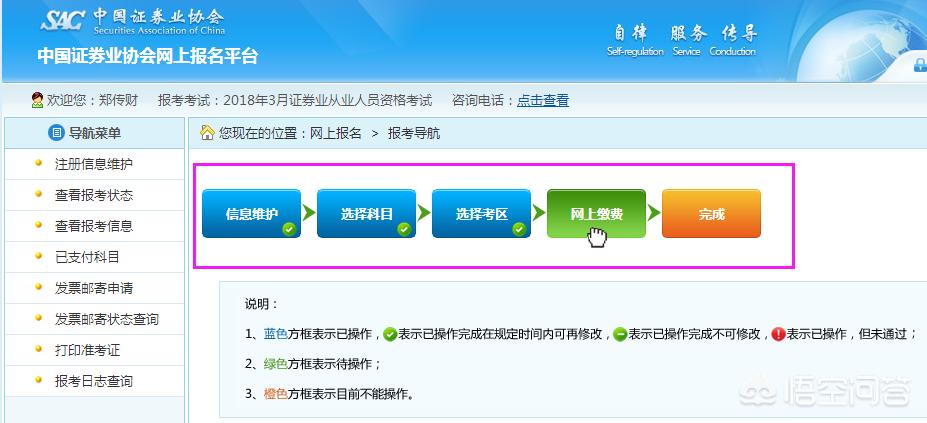
Task: Click exam name 2018年3月证券业从业人员资格考试
Action: pos(328,101)
